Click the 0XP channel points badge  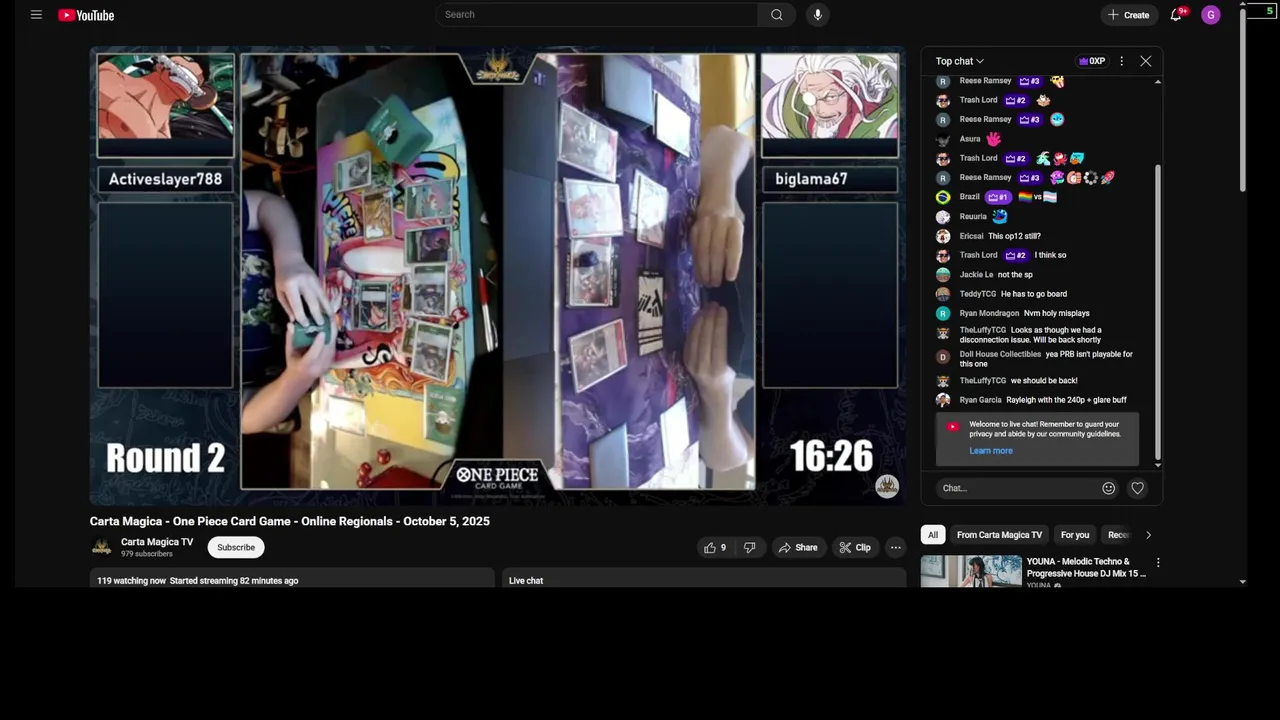coord(1091,61)
